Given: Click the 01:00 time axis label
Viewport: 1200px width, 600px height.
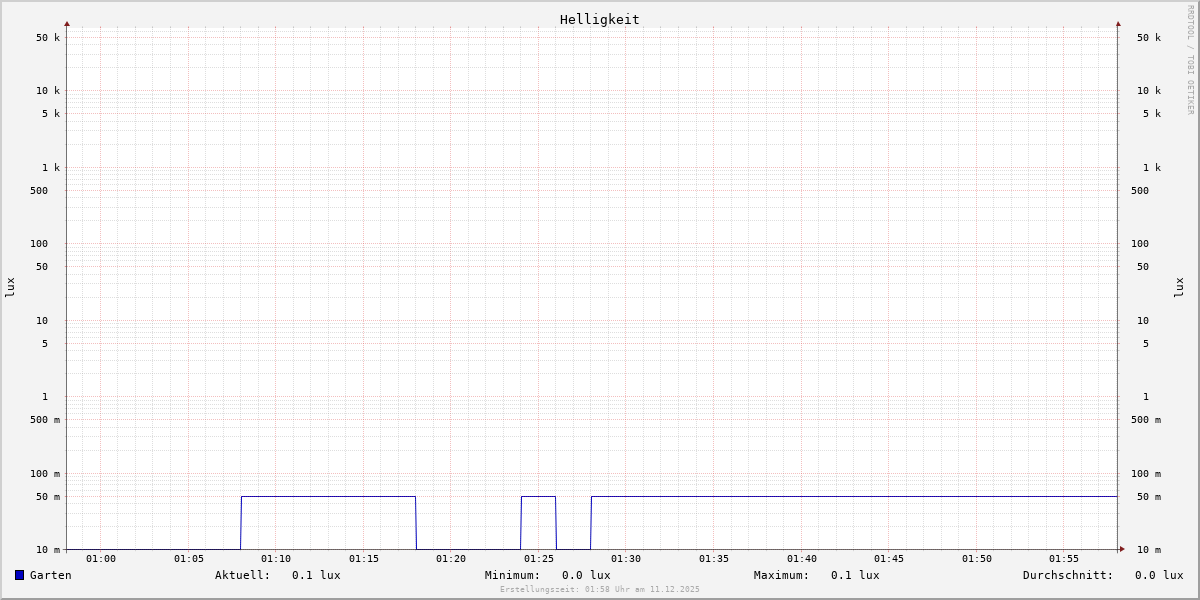Looking at the screenshot, I should (101, 559).
